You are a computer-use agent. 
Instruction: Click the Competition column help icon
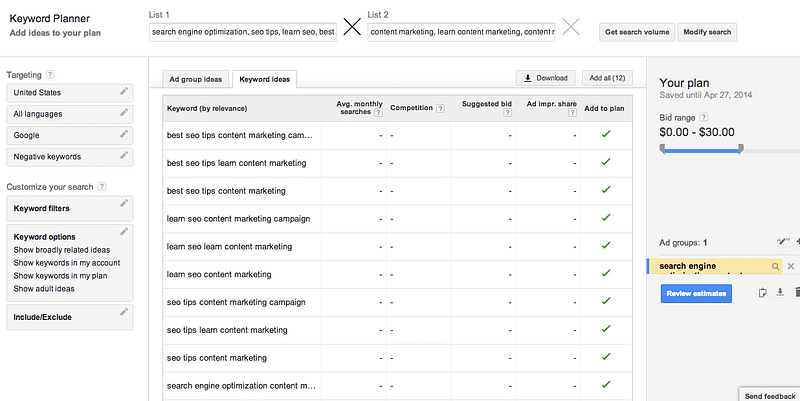coord(441,107)
